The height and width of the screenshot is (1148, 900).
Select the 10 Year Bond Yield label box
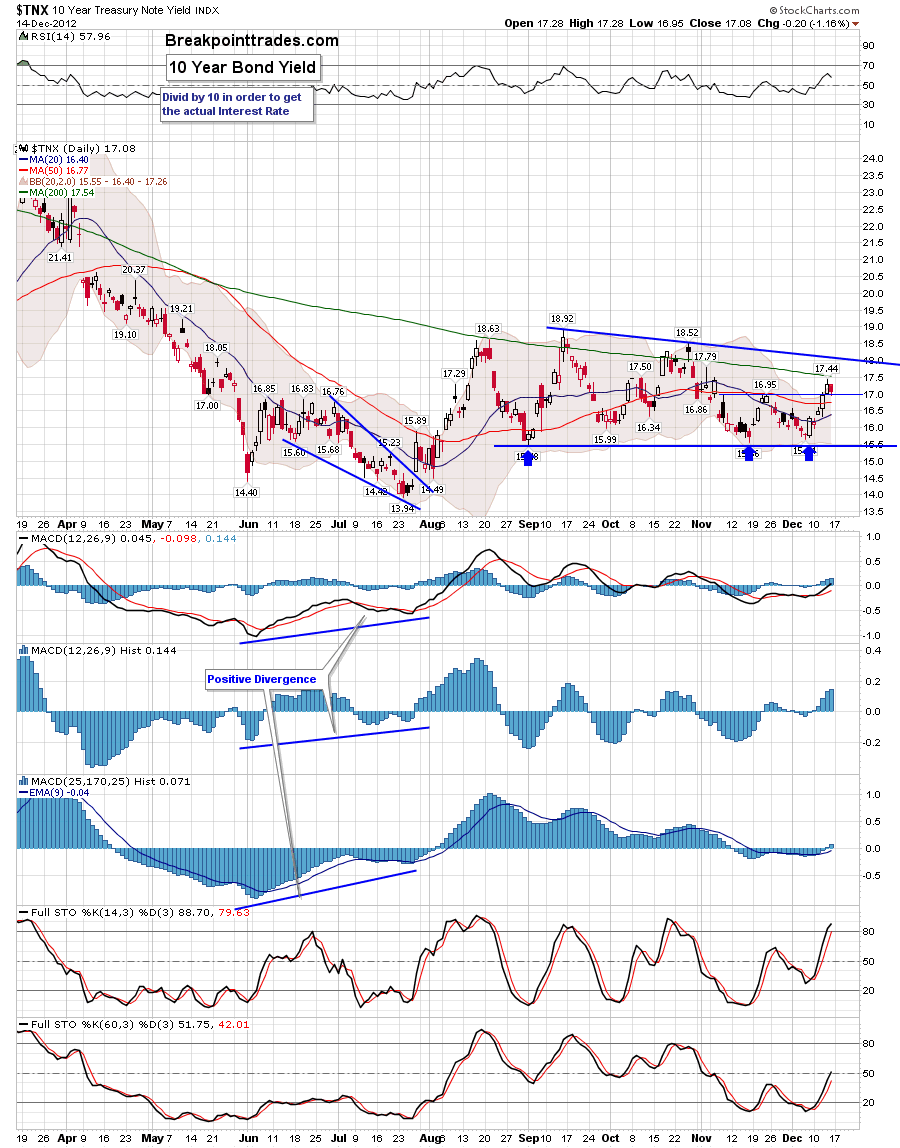[242, 67]
